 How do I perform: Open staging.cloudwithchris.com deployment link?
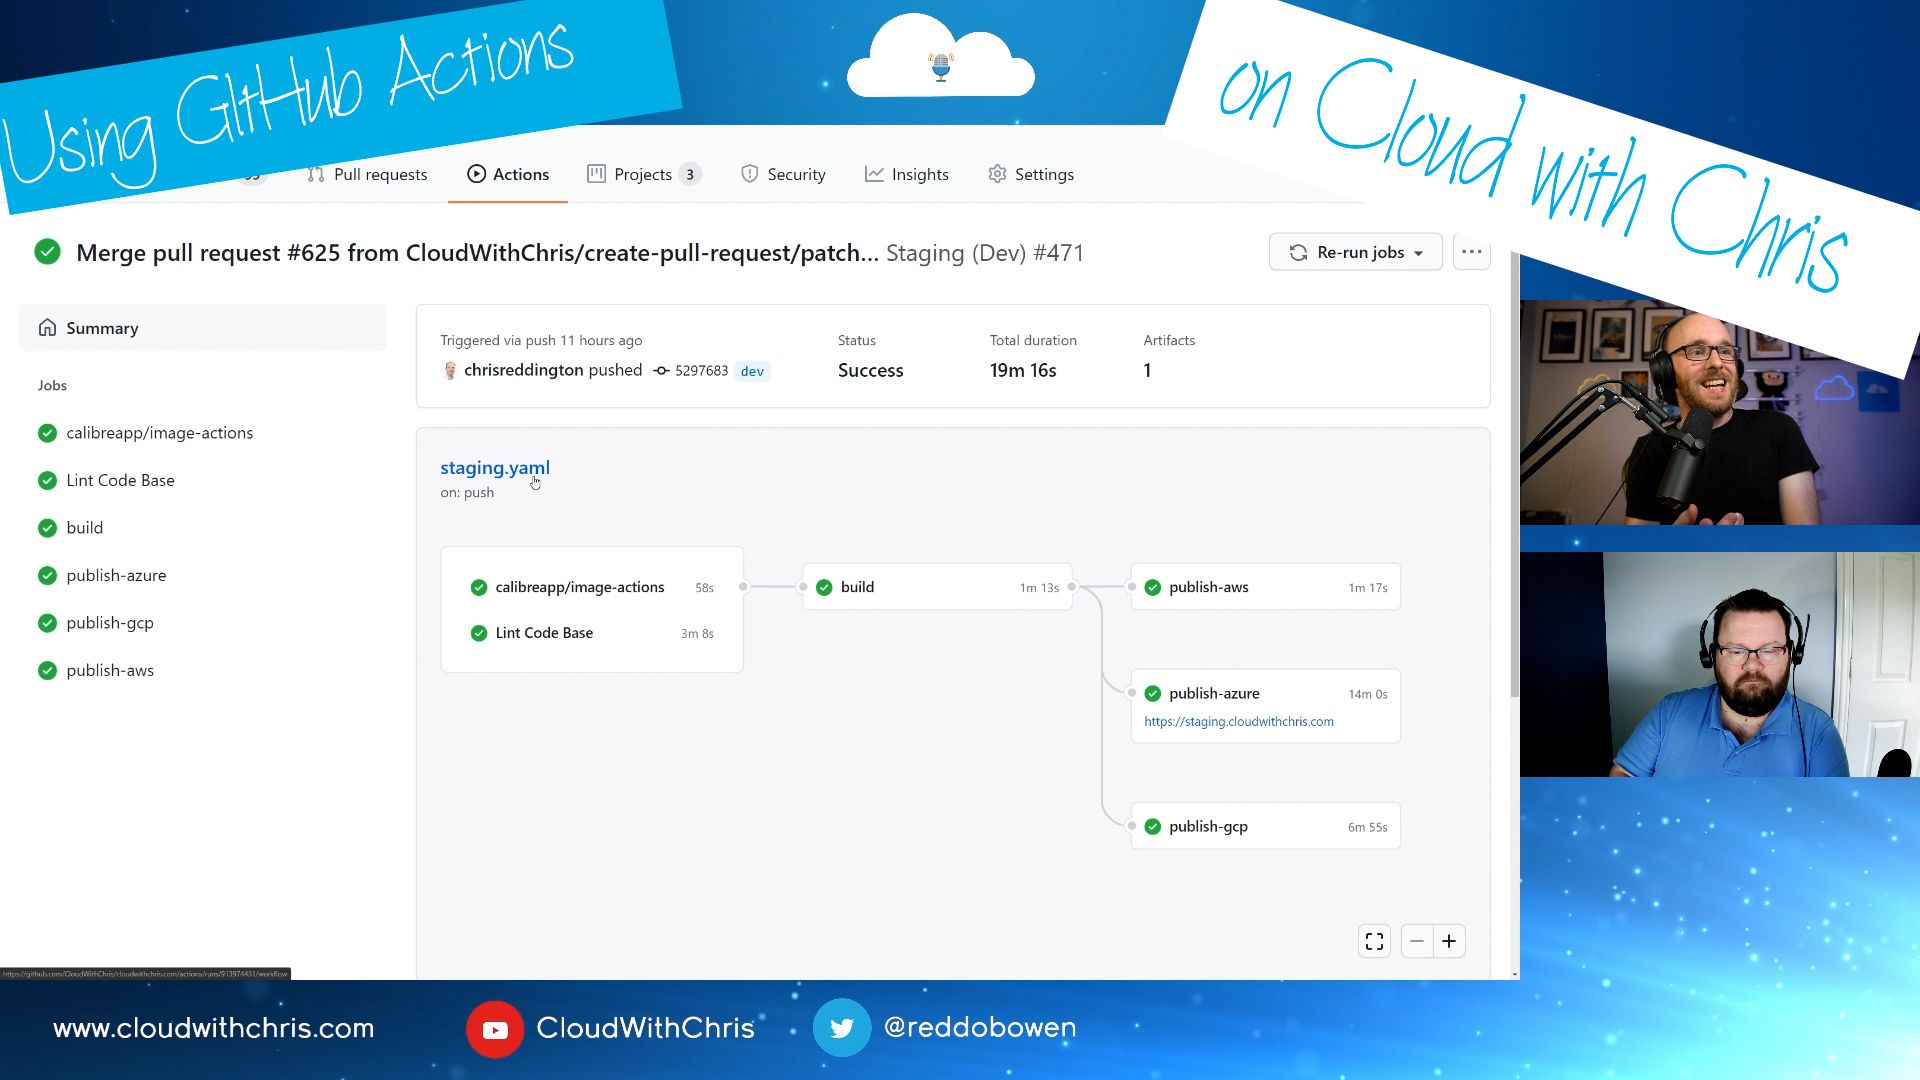(x=1238, y=721)
